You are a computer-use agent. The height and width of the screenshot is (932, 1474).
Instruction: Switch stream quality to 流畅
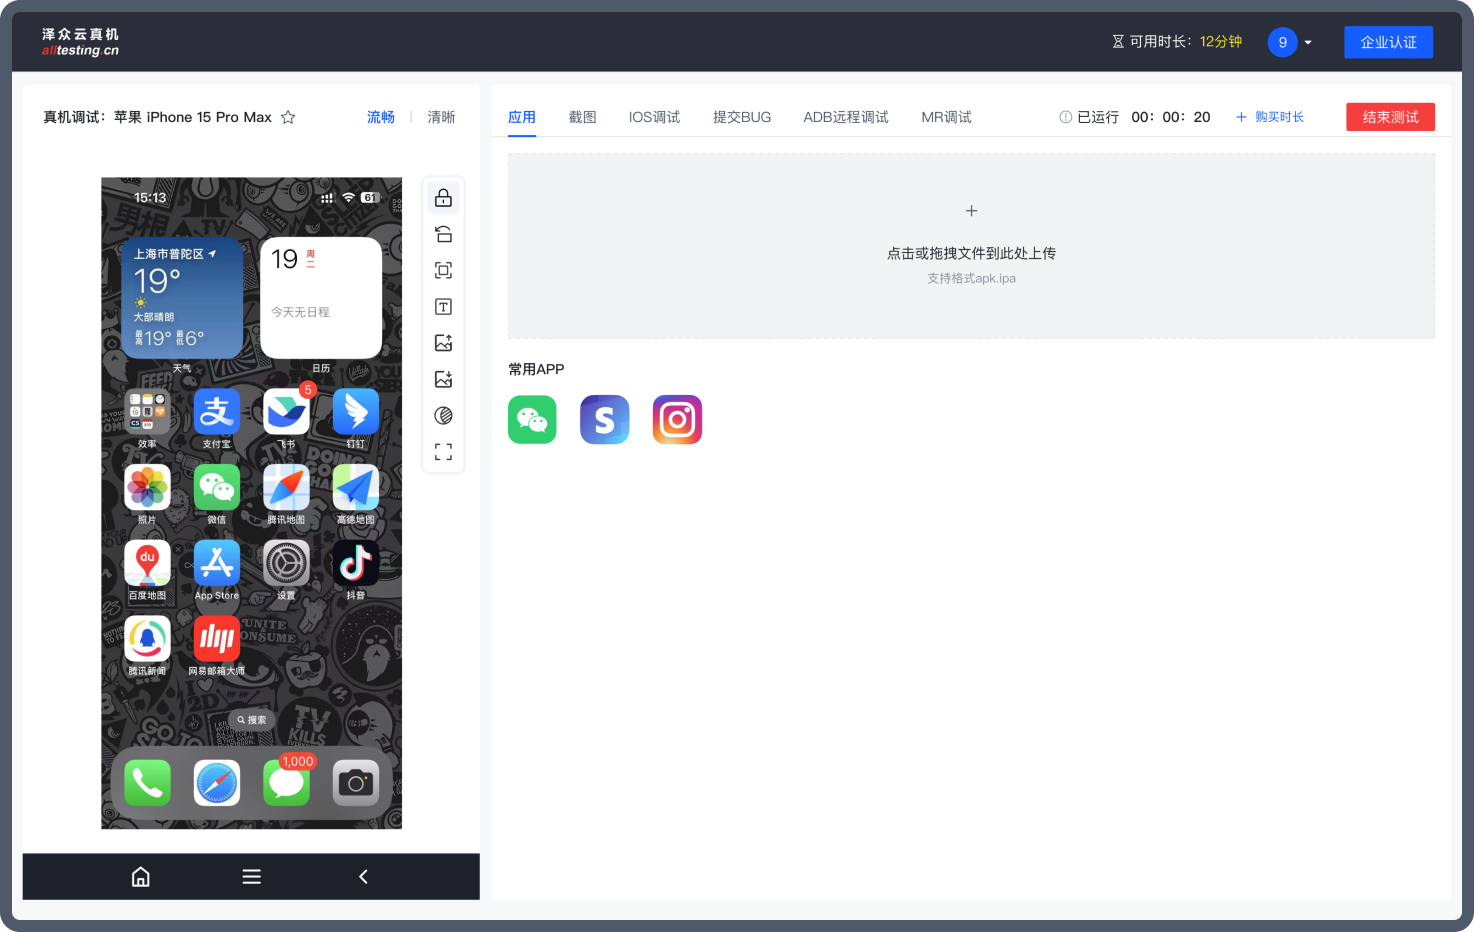point(380,117)
